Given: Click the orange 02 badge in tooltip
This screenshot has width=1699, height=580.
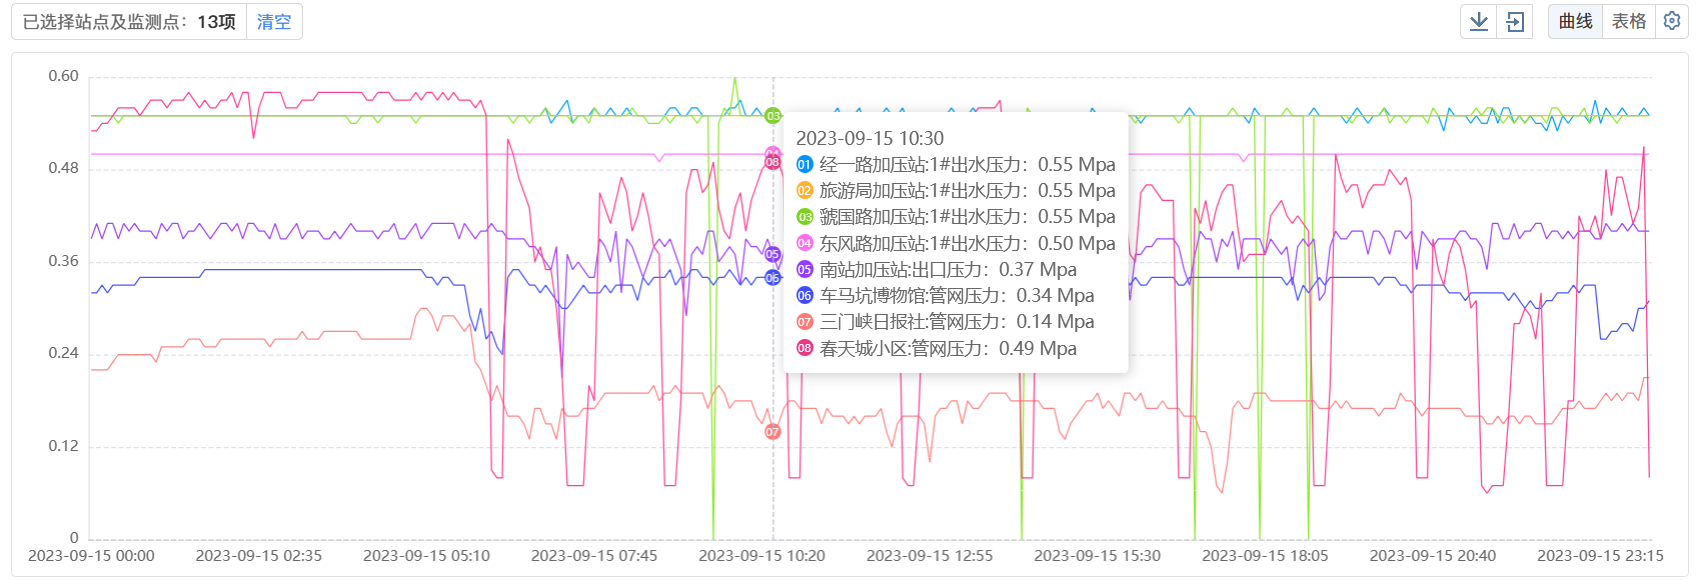Looking at the screenshot, I should (x=804, y=191).
